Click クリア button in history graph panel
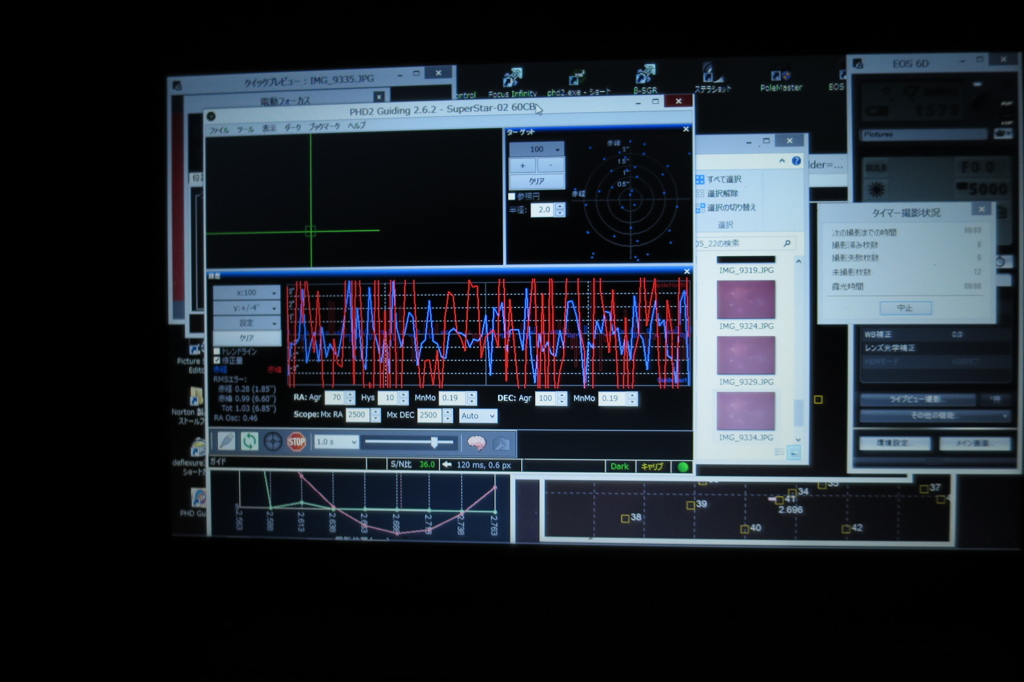1024x682 pixels. 247,338
